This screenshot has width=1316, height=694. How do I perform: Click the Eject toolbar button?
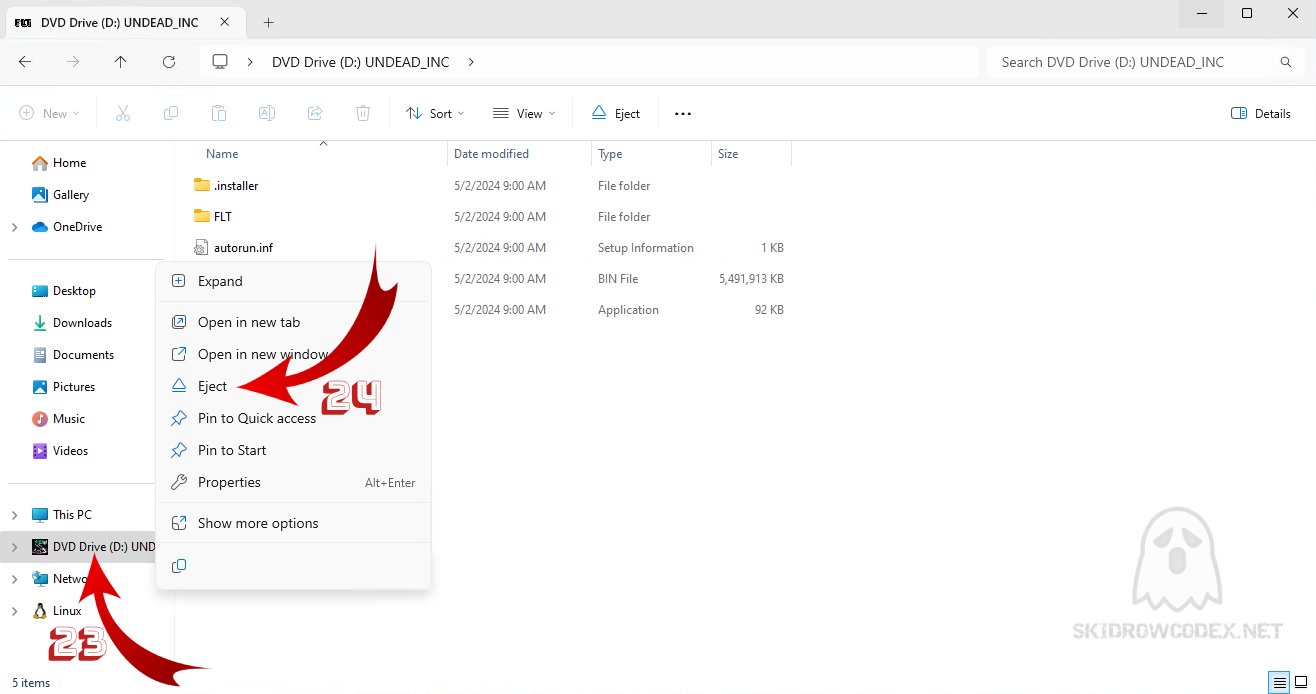coord(615,114)
